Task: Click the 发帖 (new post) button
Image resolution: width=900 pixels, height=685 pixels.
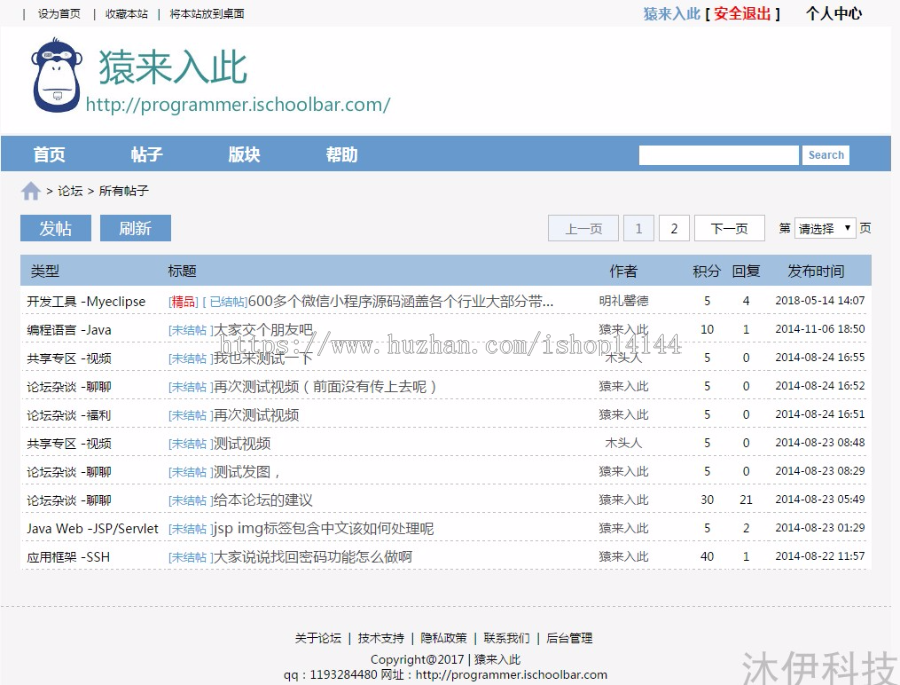Action: click(55, 228)
